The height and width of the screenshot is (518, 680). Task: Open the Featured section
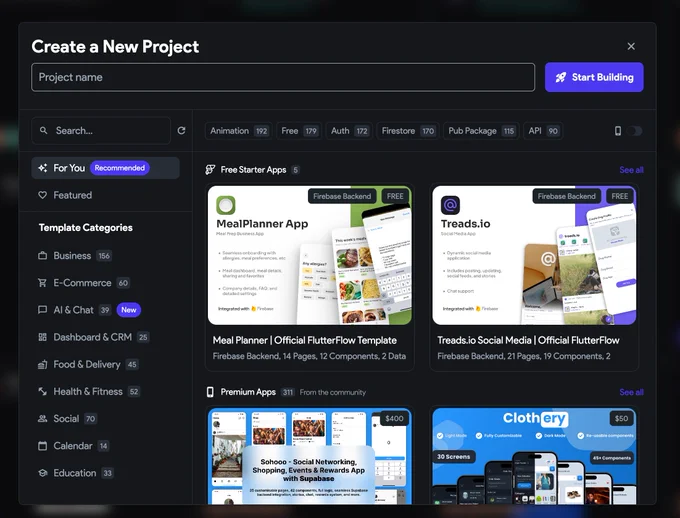[x=105, y=195]
